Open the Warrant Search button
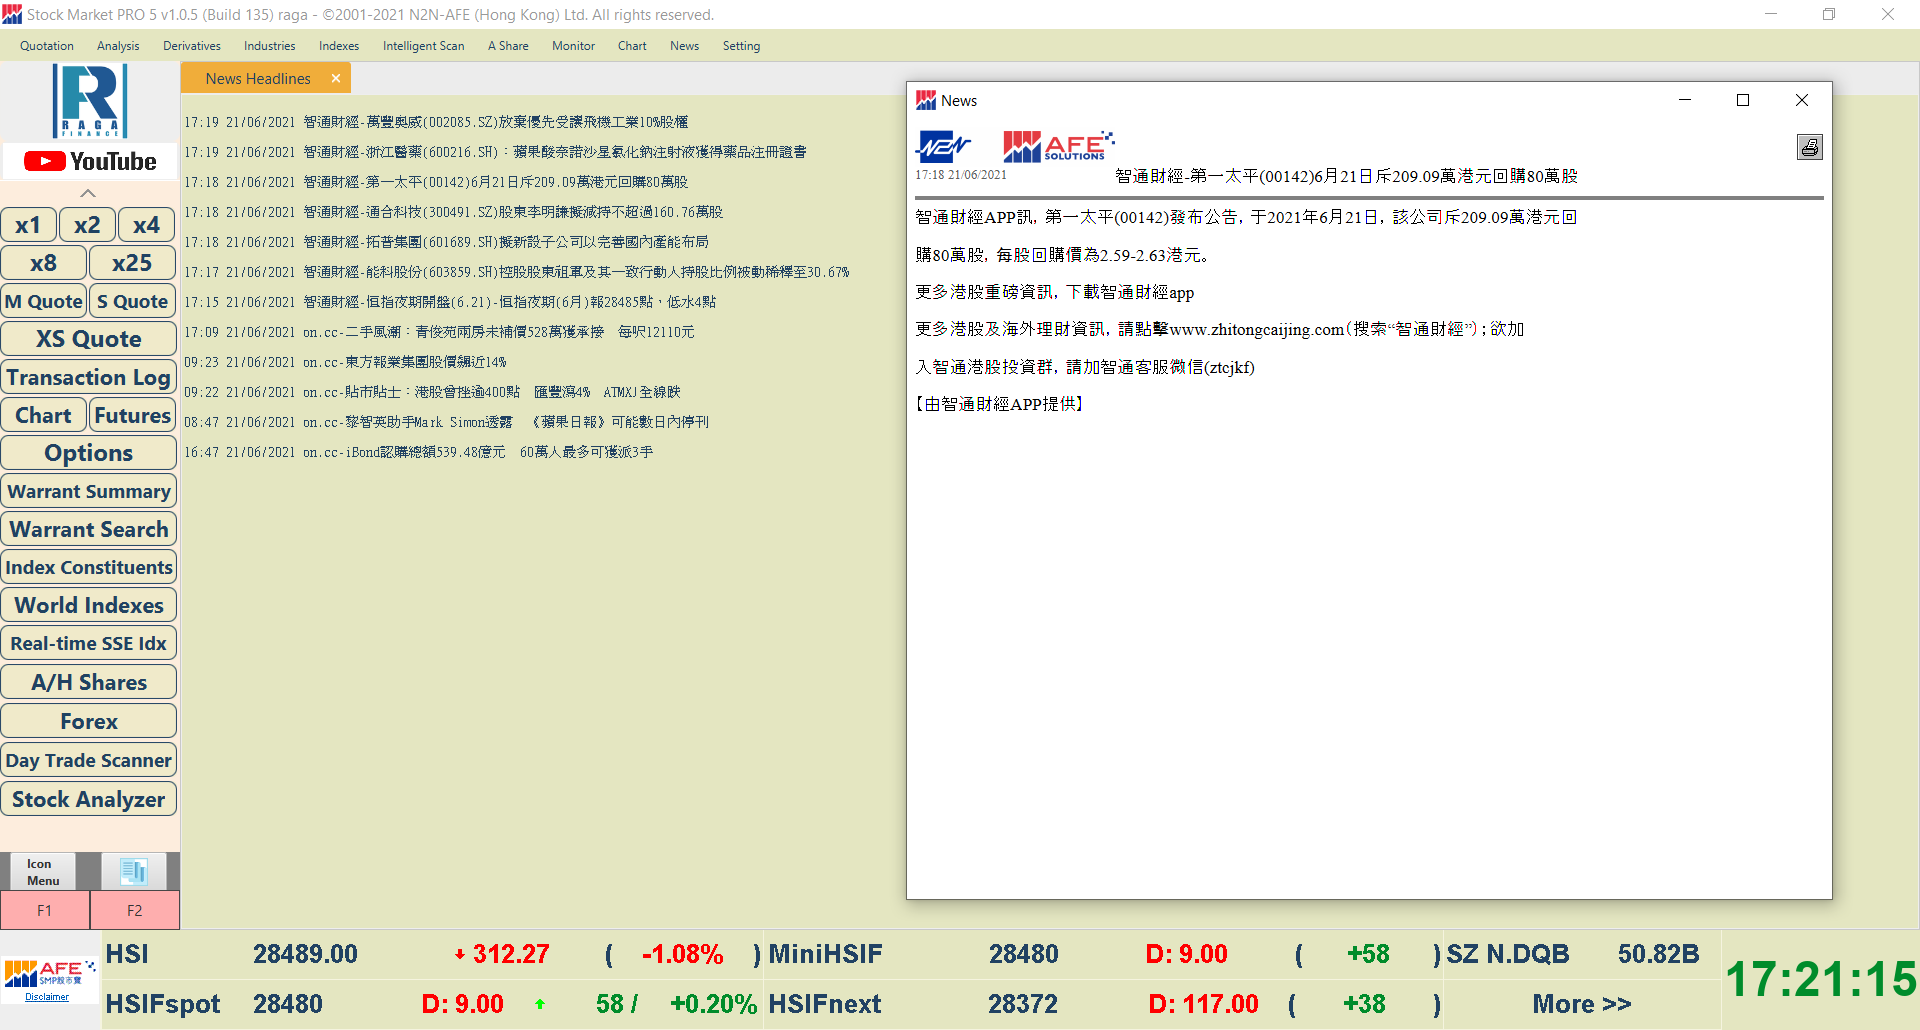This screenshot has height=1030, width=1920. coord(89,529)
